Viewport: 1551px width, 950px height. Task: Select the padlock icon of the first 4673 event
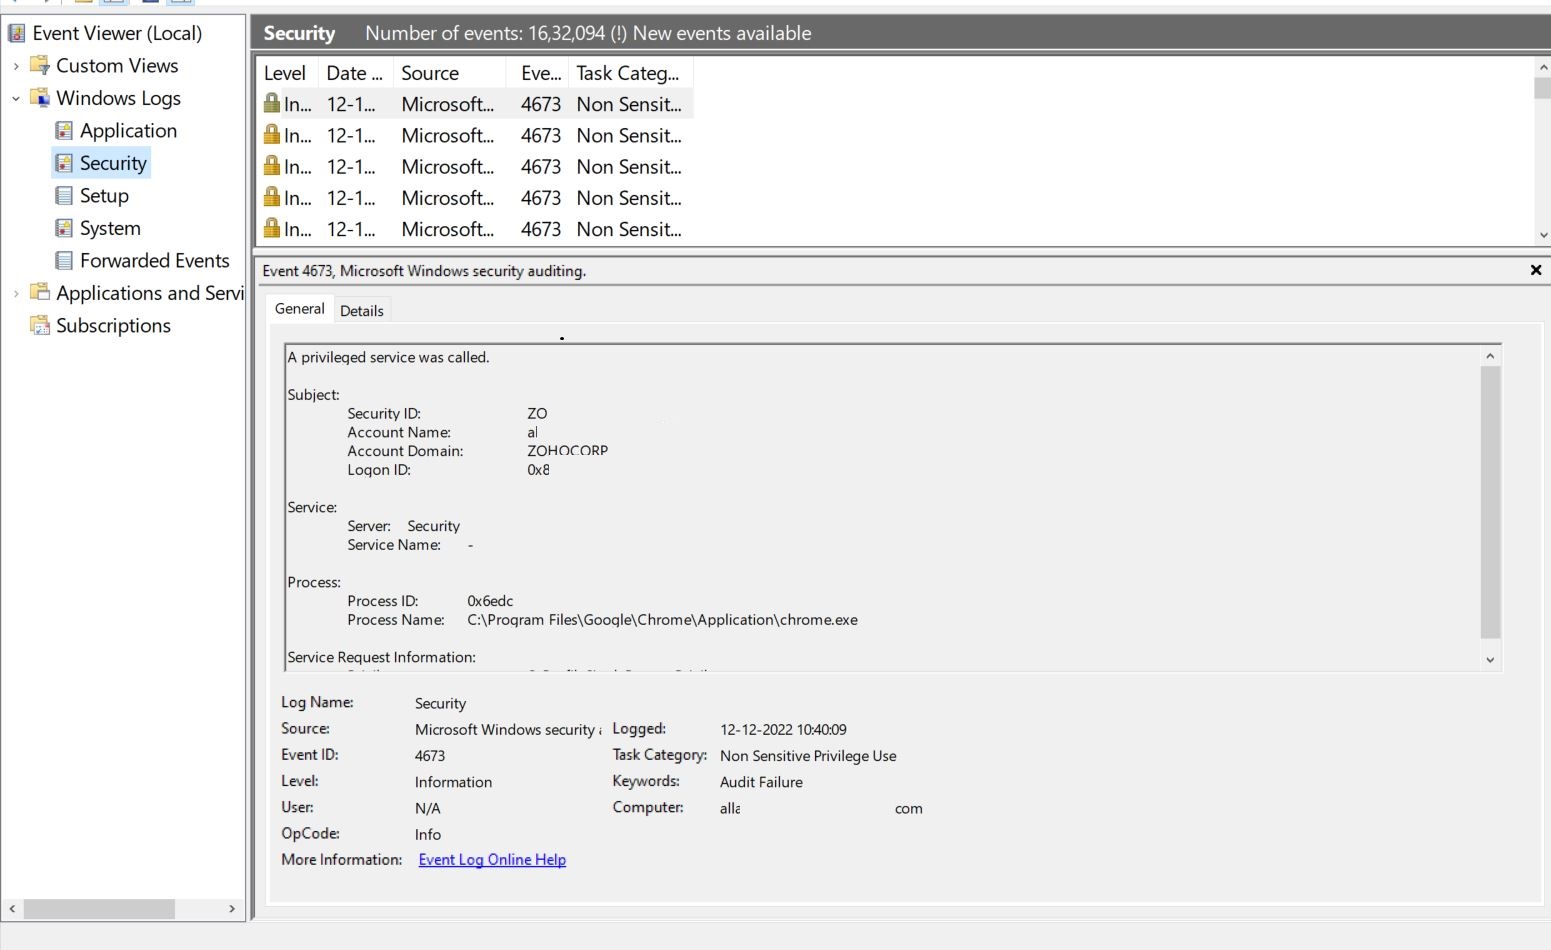270,103
